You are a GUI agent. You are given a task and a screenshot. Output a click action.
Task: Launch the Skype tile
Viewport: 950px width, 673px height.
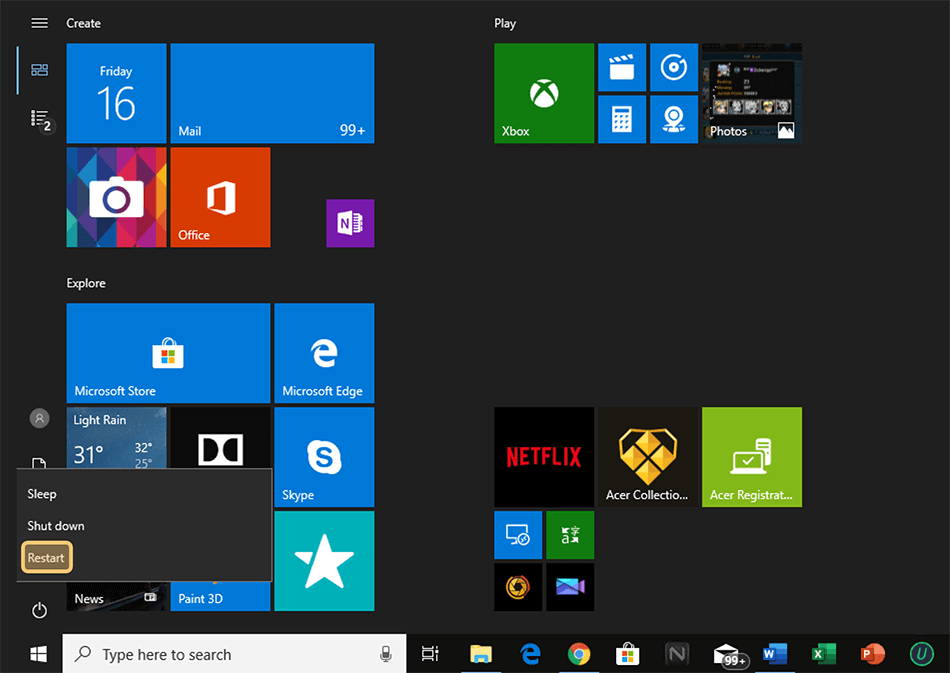tap(324, 457)
